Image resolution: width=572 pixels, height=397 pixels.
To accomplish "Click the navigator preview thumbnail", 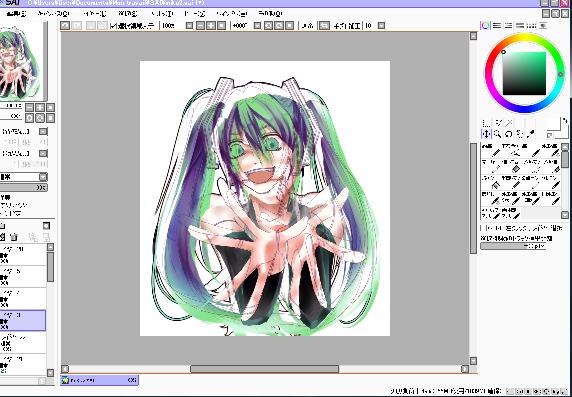I will pyautogui.click(x=21, y=62).
